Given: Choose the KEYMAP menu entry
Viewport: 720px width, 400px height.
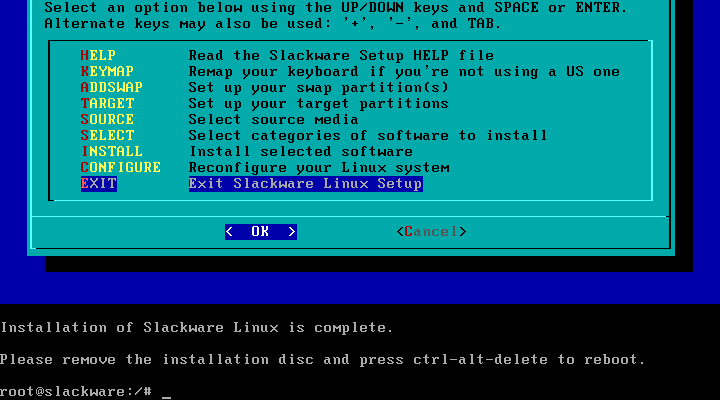Looking at the screenshot, I should [107, 72].
